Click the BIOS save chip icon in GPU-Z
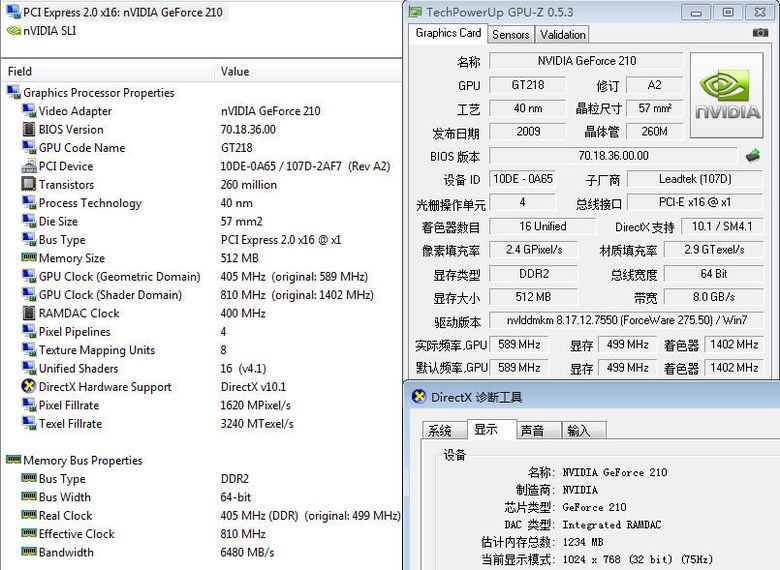The height and width of the screenshot is (570, 780). click(753, 156)
